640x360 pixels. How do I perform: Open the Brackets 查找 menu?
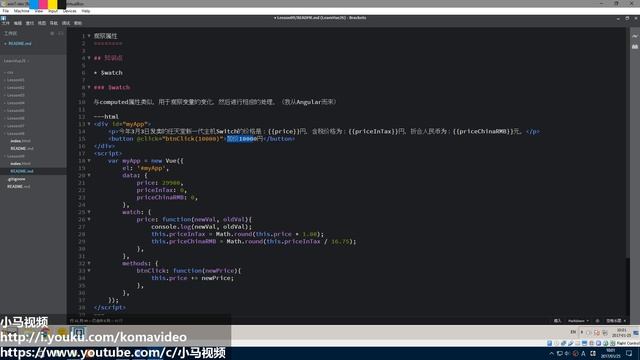(x=30, y=23)
